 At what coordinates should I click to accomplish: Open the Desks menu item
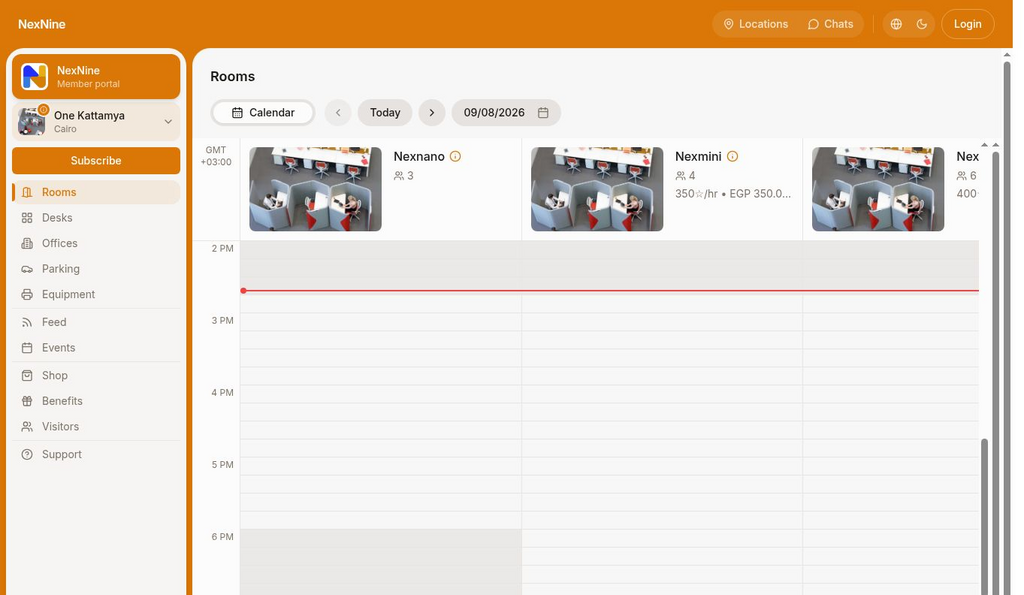96,217
